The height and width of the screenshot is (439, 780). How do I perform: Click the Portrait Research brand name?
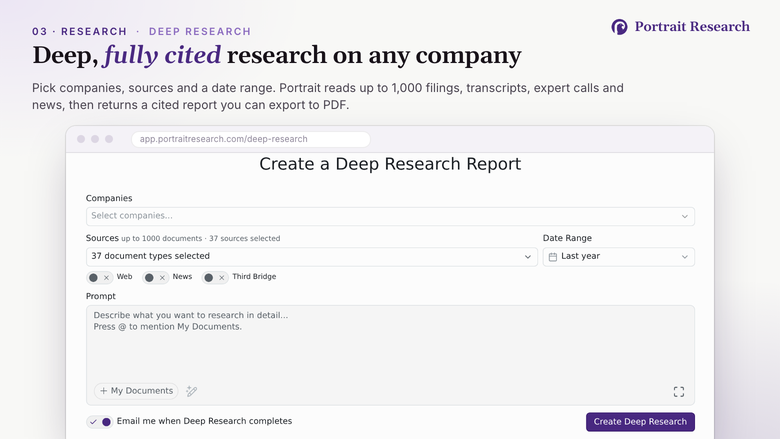click(692, 26)
